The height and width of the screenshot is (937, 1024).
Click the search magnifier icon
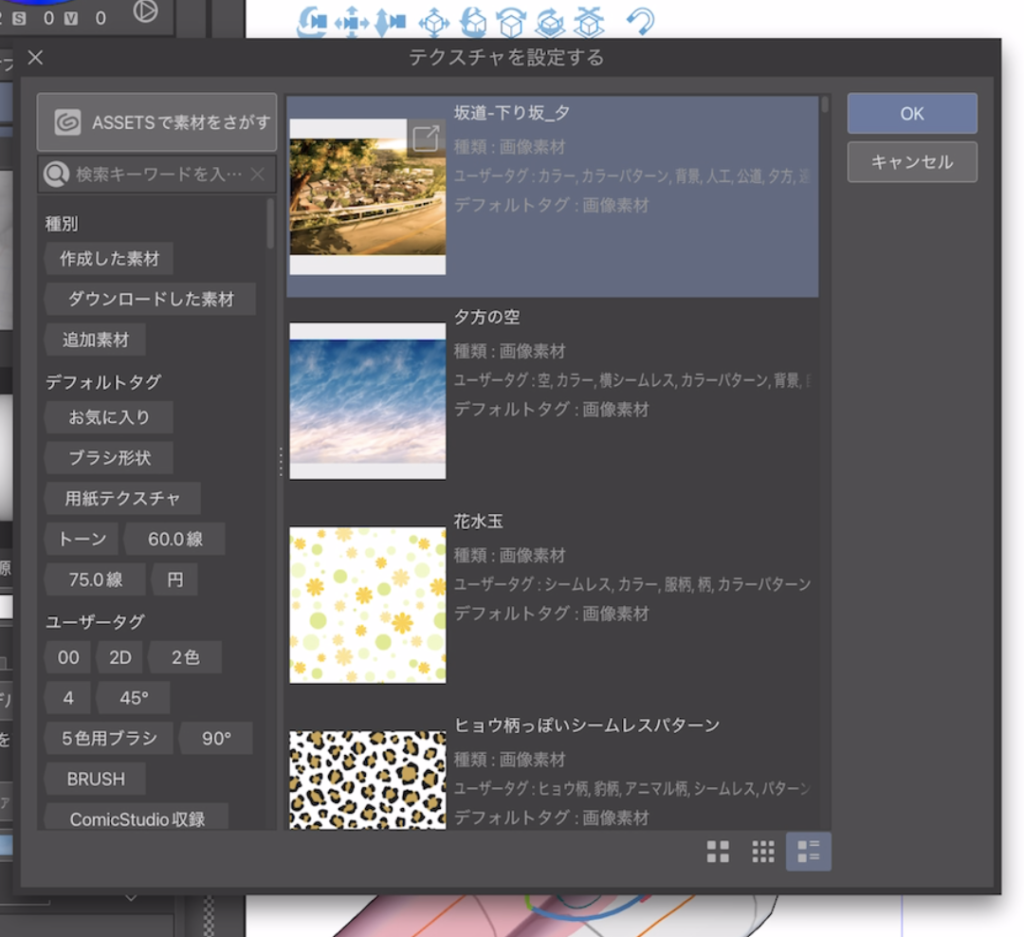point(57,174)
